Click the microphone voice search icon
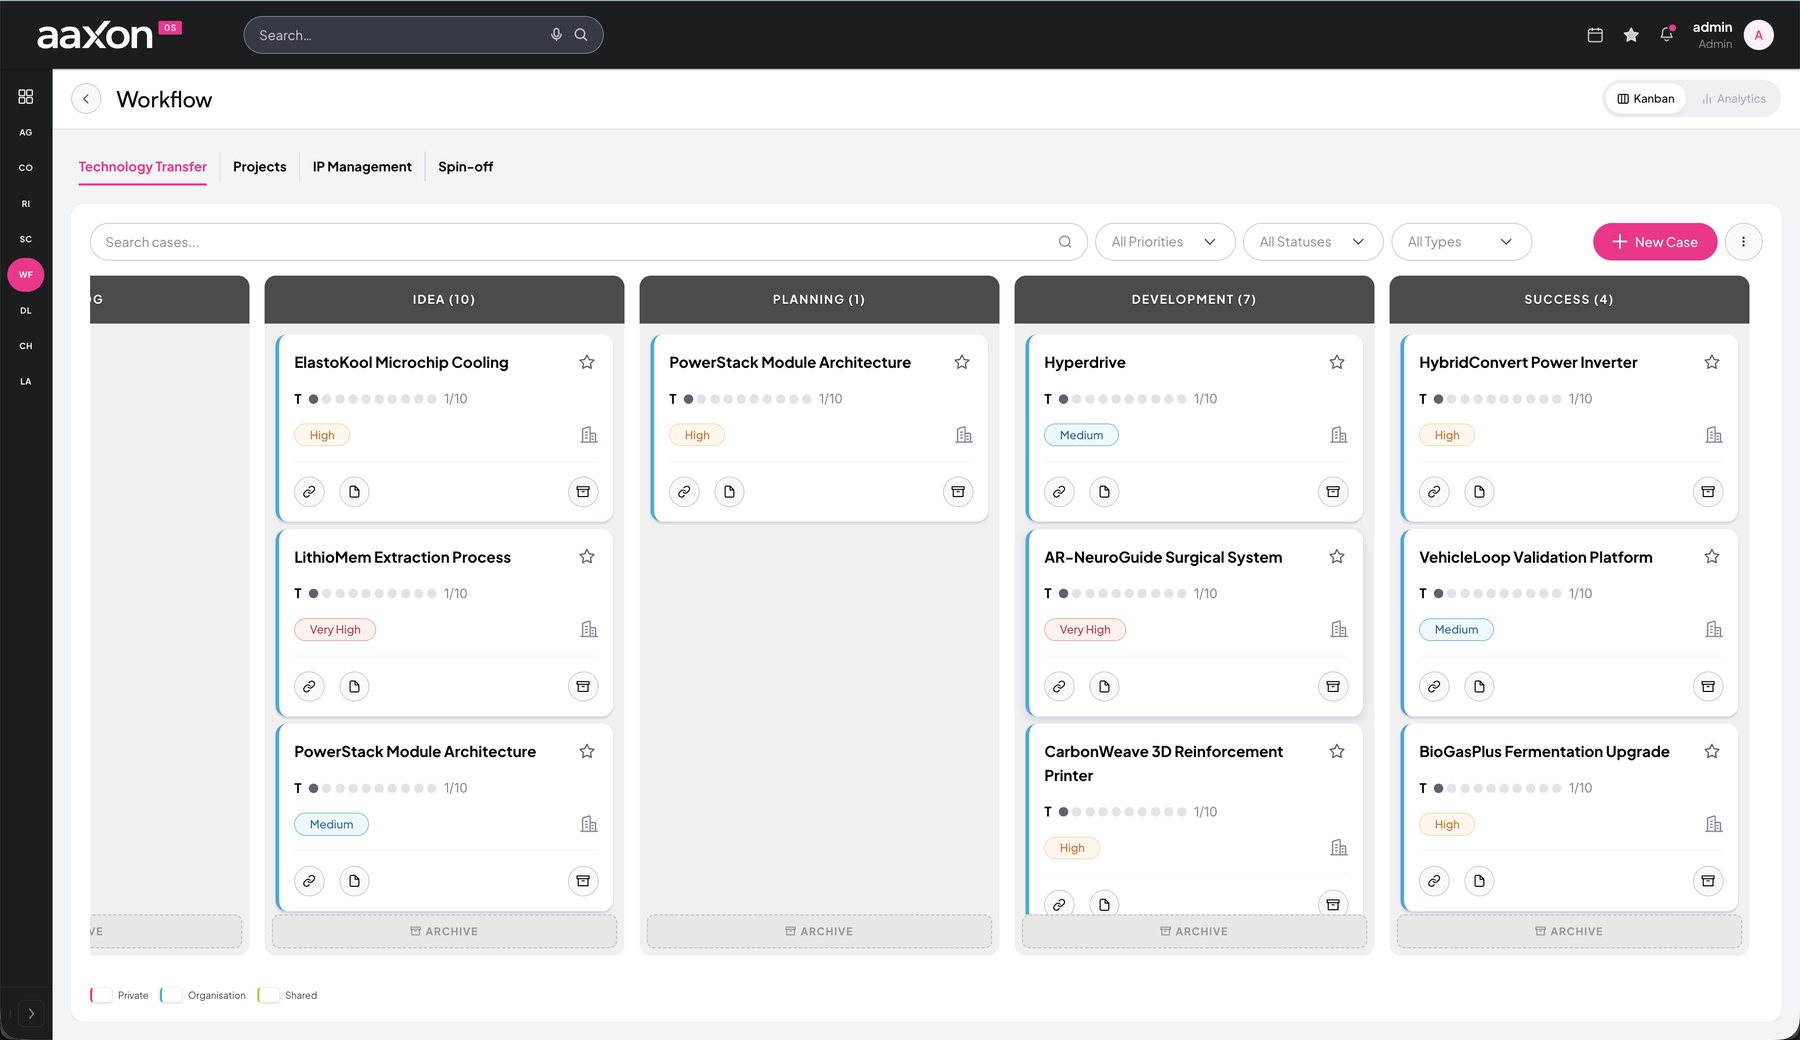The image size is (1800, 1040). tap(556, 35)
